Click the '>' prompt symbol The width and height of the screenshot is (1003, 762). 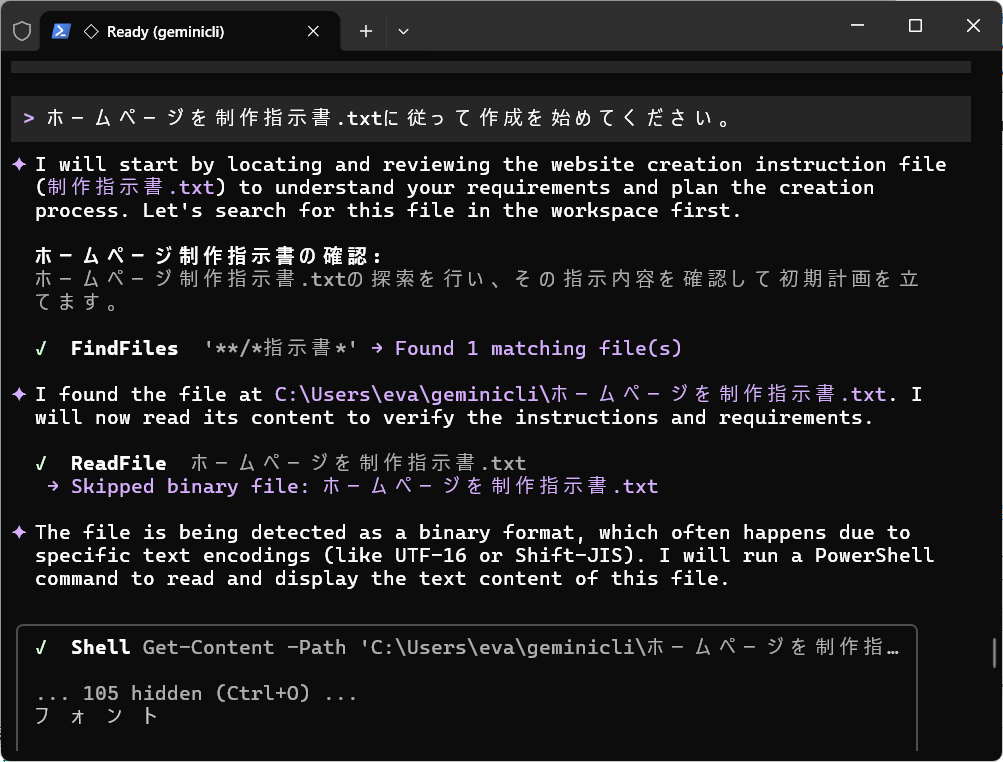click(x=28, y=118)
